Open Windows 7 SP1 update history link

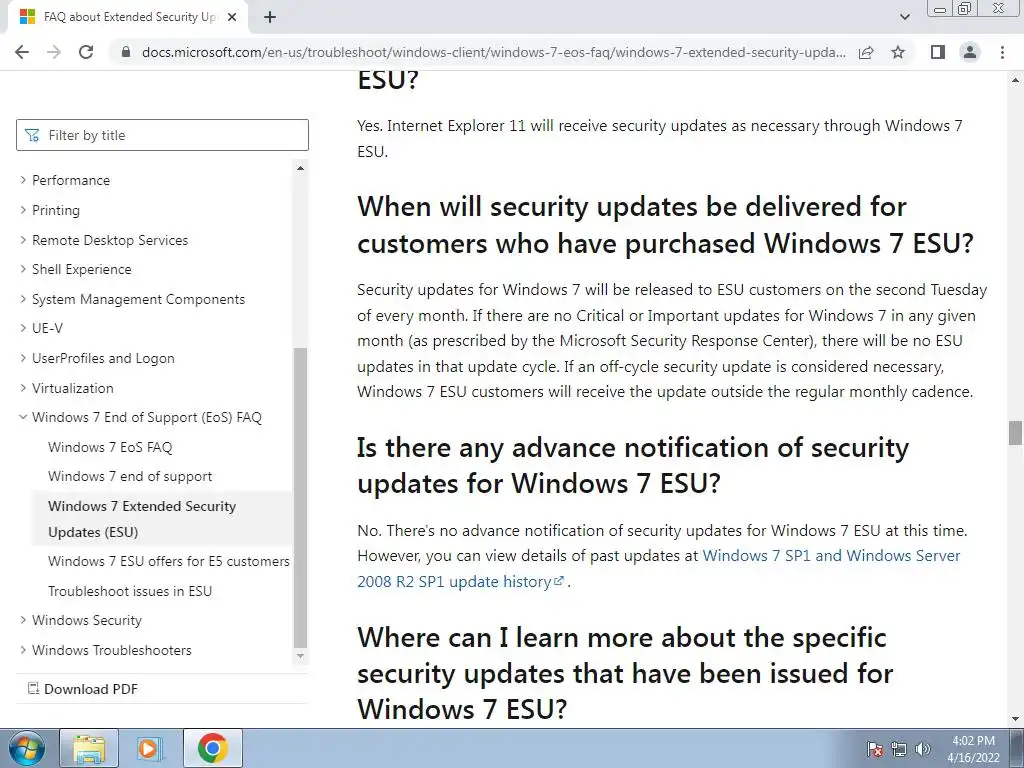pos(658,568)
